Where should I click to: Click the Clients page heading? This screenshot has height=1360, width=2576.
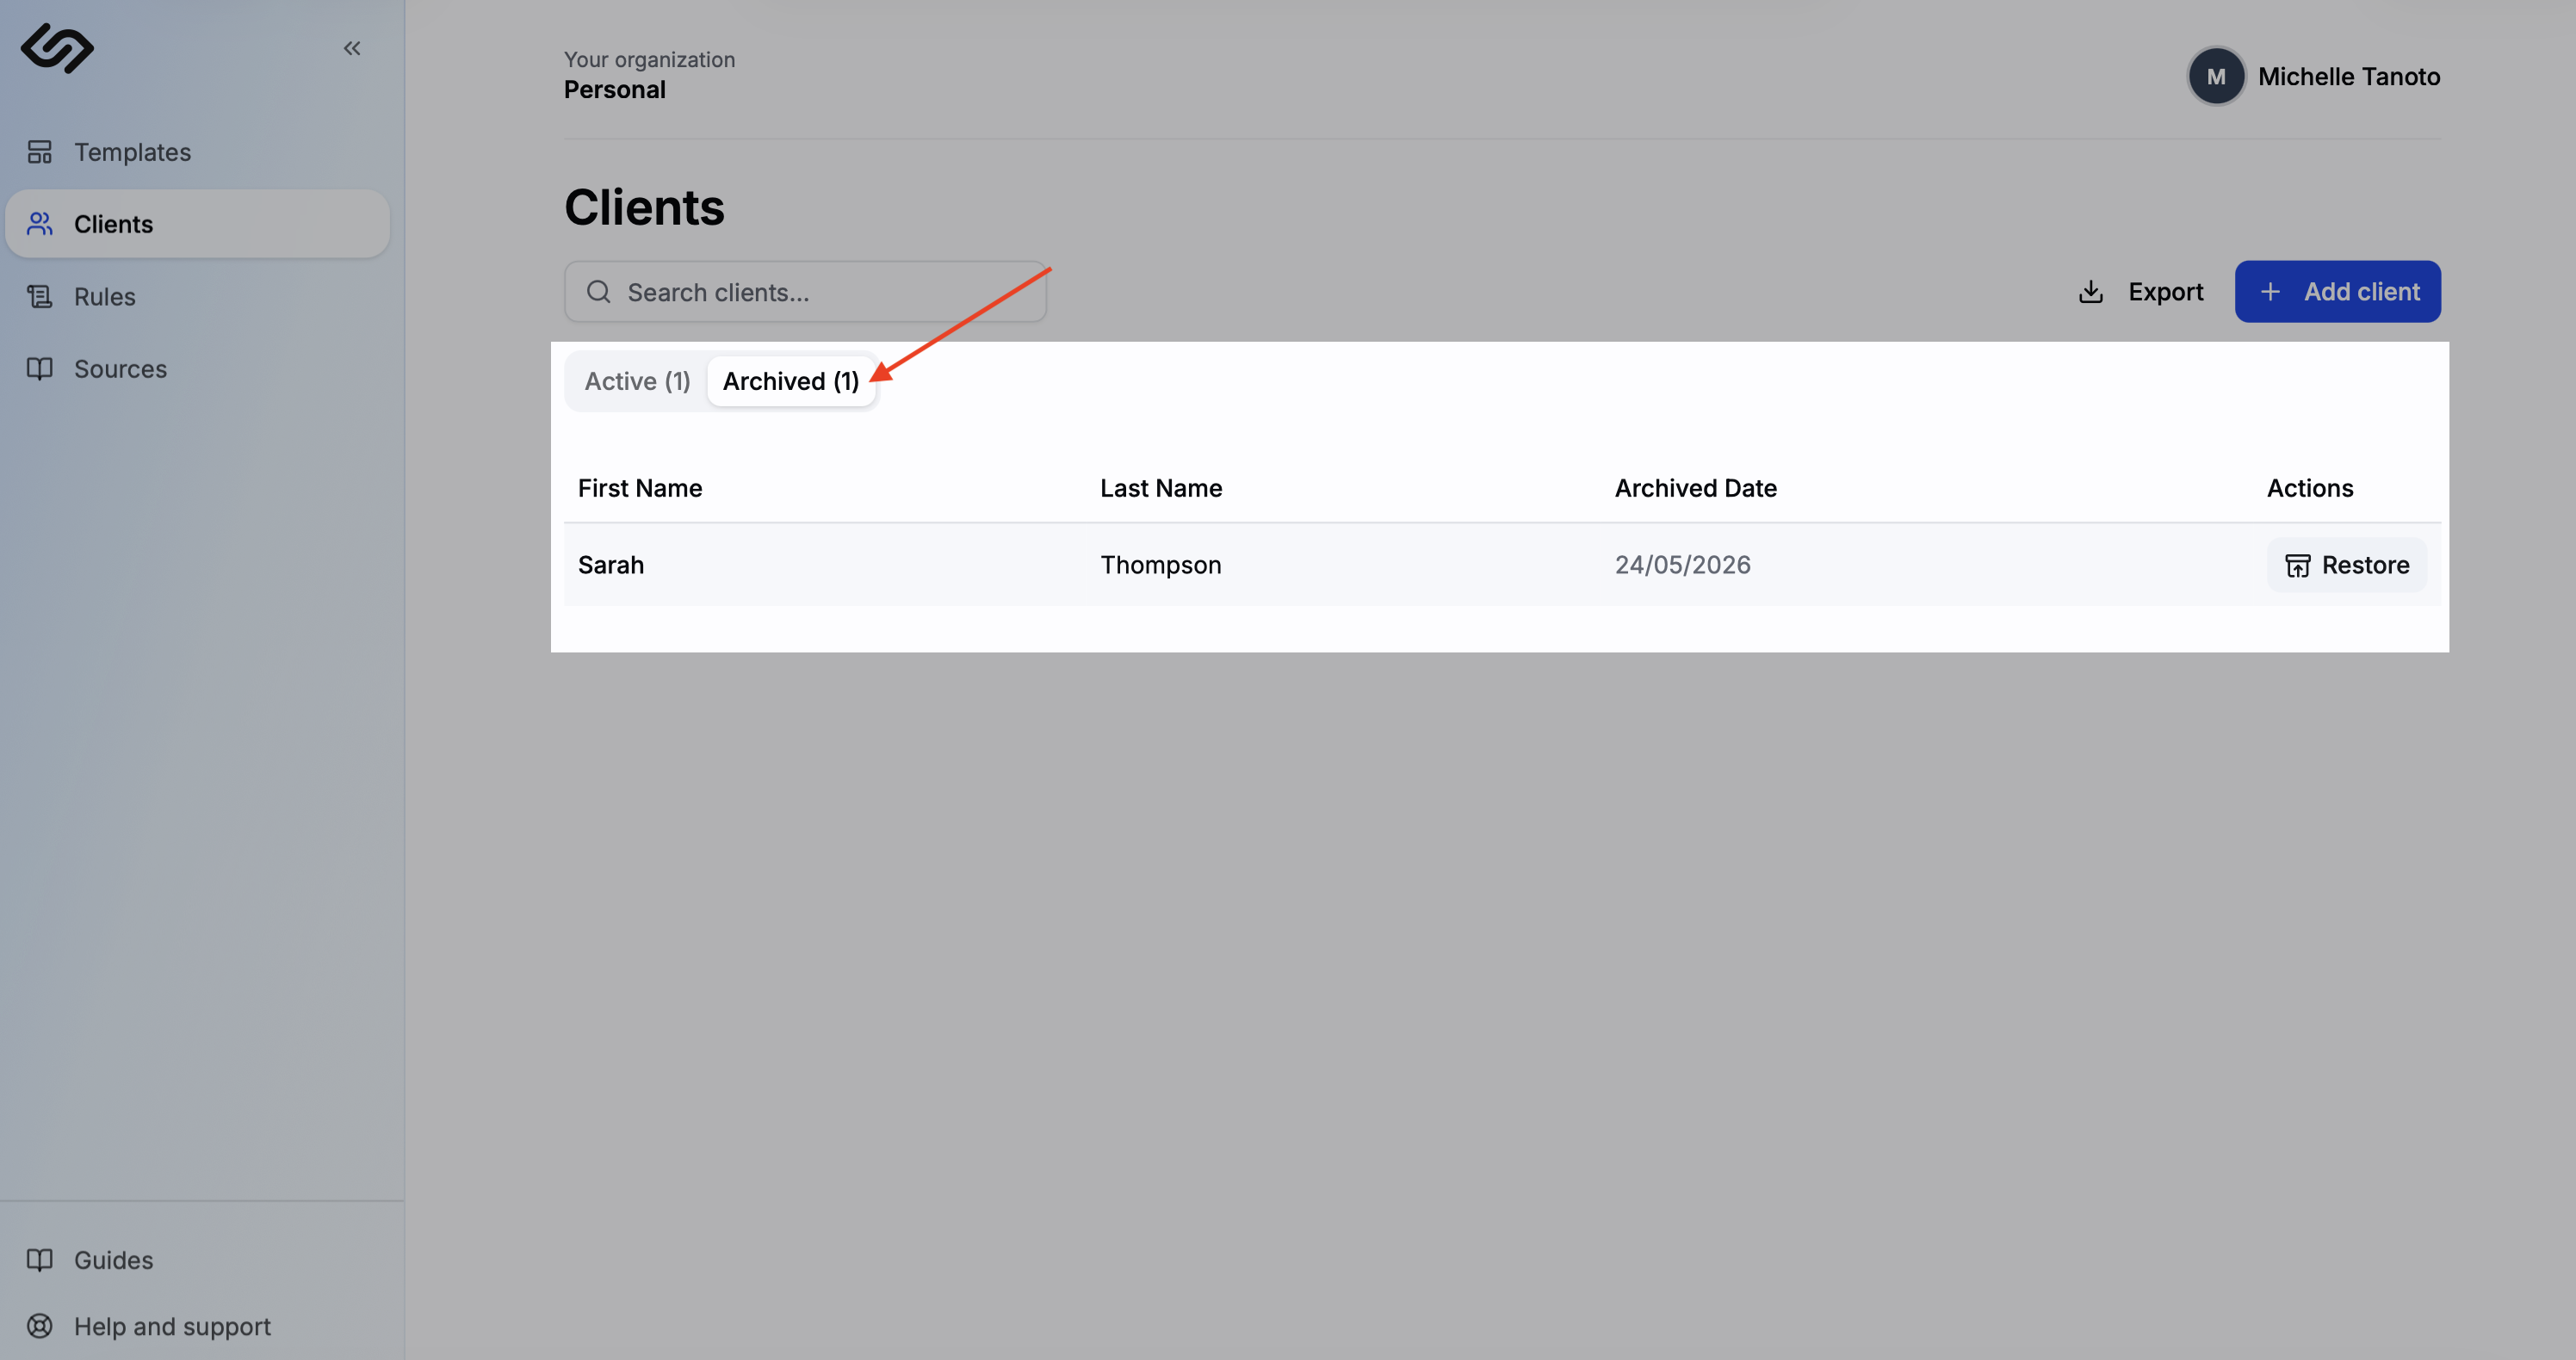pyautogui.click(x=644, y=207)
